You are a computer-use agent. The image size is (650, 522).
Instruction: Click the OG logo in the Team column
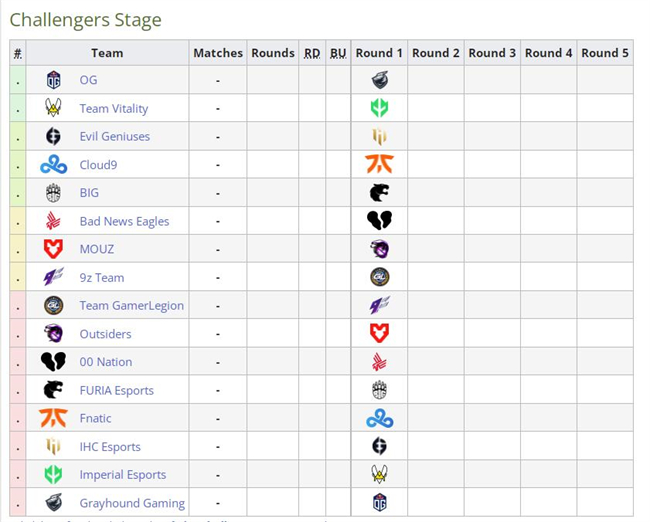tap(53, 80)
